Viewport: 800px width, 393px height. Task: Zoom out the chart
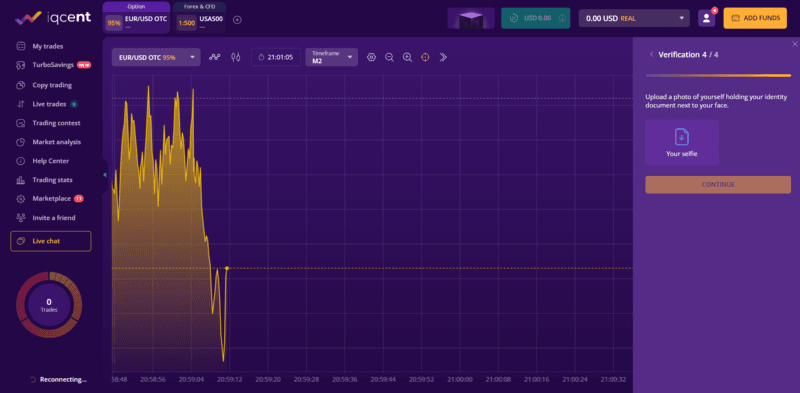389,57
